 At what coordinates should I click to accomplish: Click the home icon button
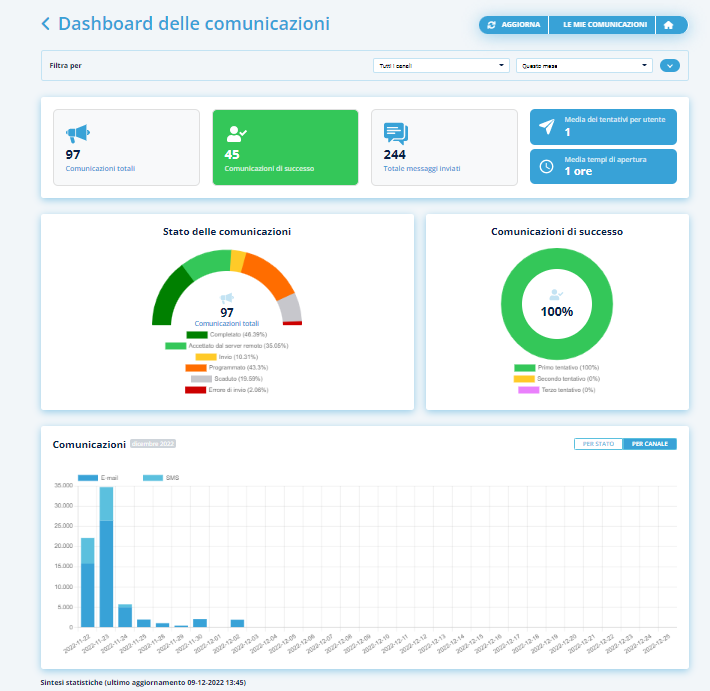click(x=671, y=25)
